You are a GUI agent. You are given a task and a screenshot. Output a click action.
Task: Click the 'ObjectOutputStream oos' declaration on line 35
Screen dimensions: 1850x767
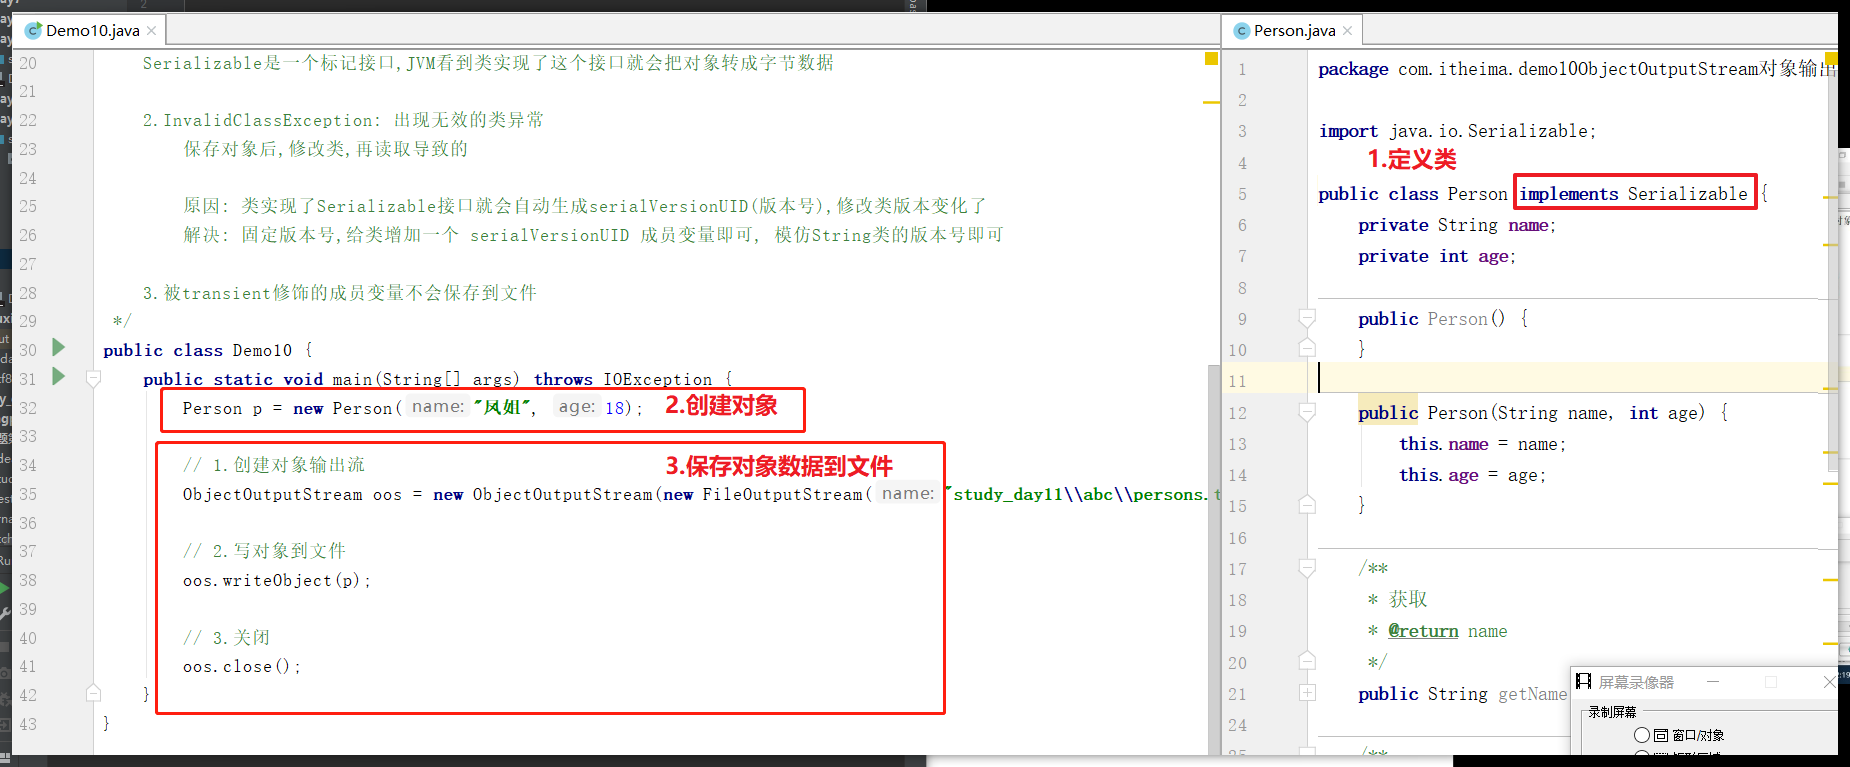pyautogui.click(x=292, y=494)
